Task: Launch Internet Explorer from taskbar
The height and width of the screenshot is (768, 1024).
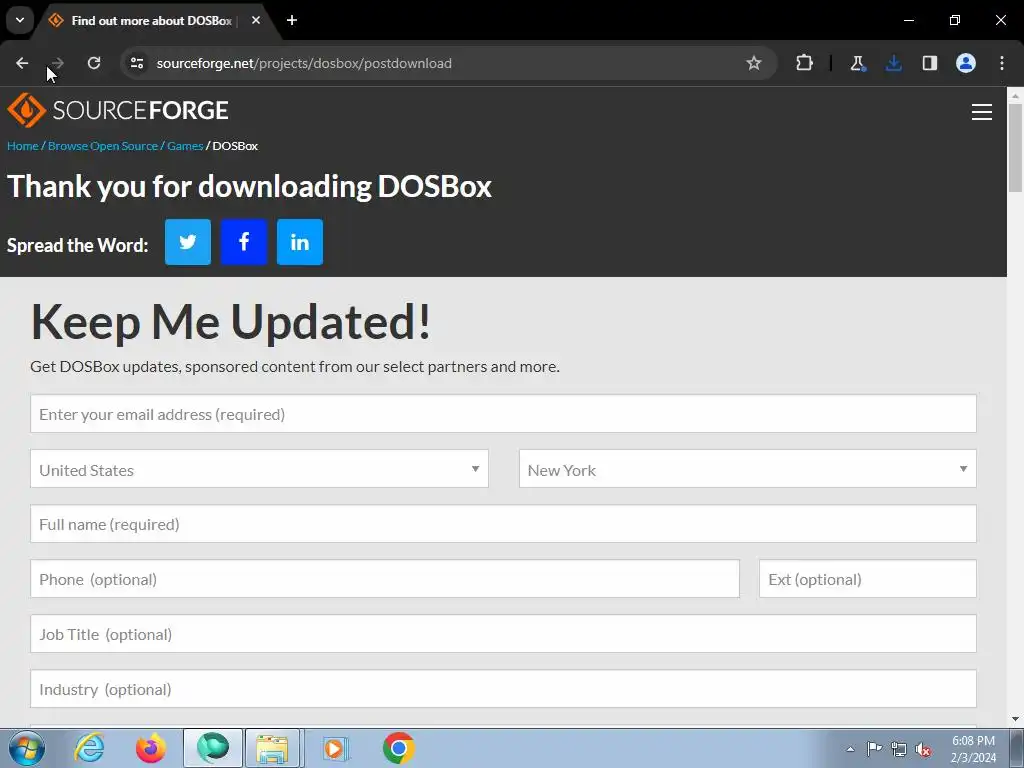Action: pyautogui.click(x=89, y=748)
